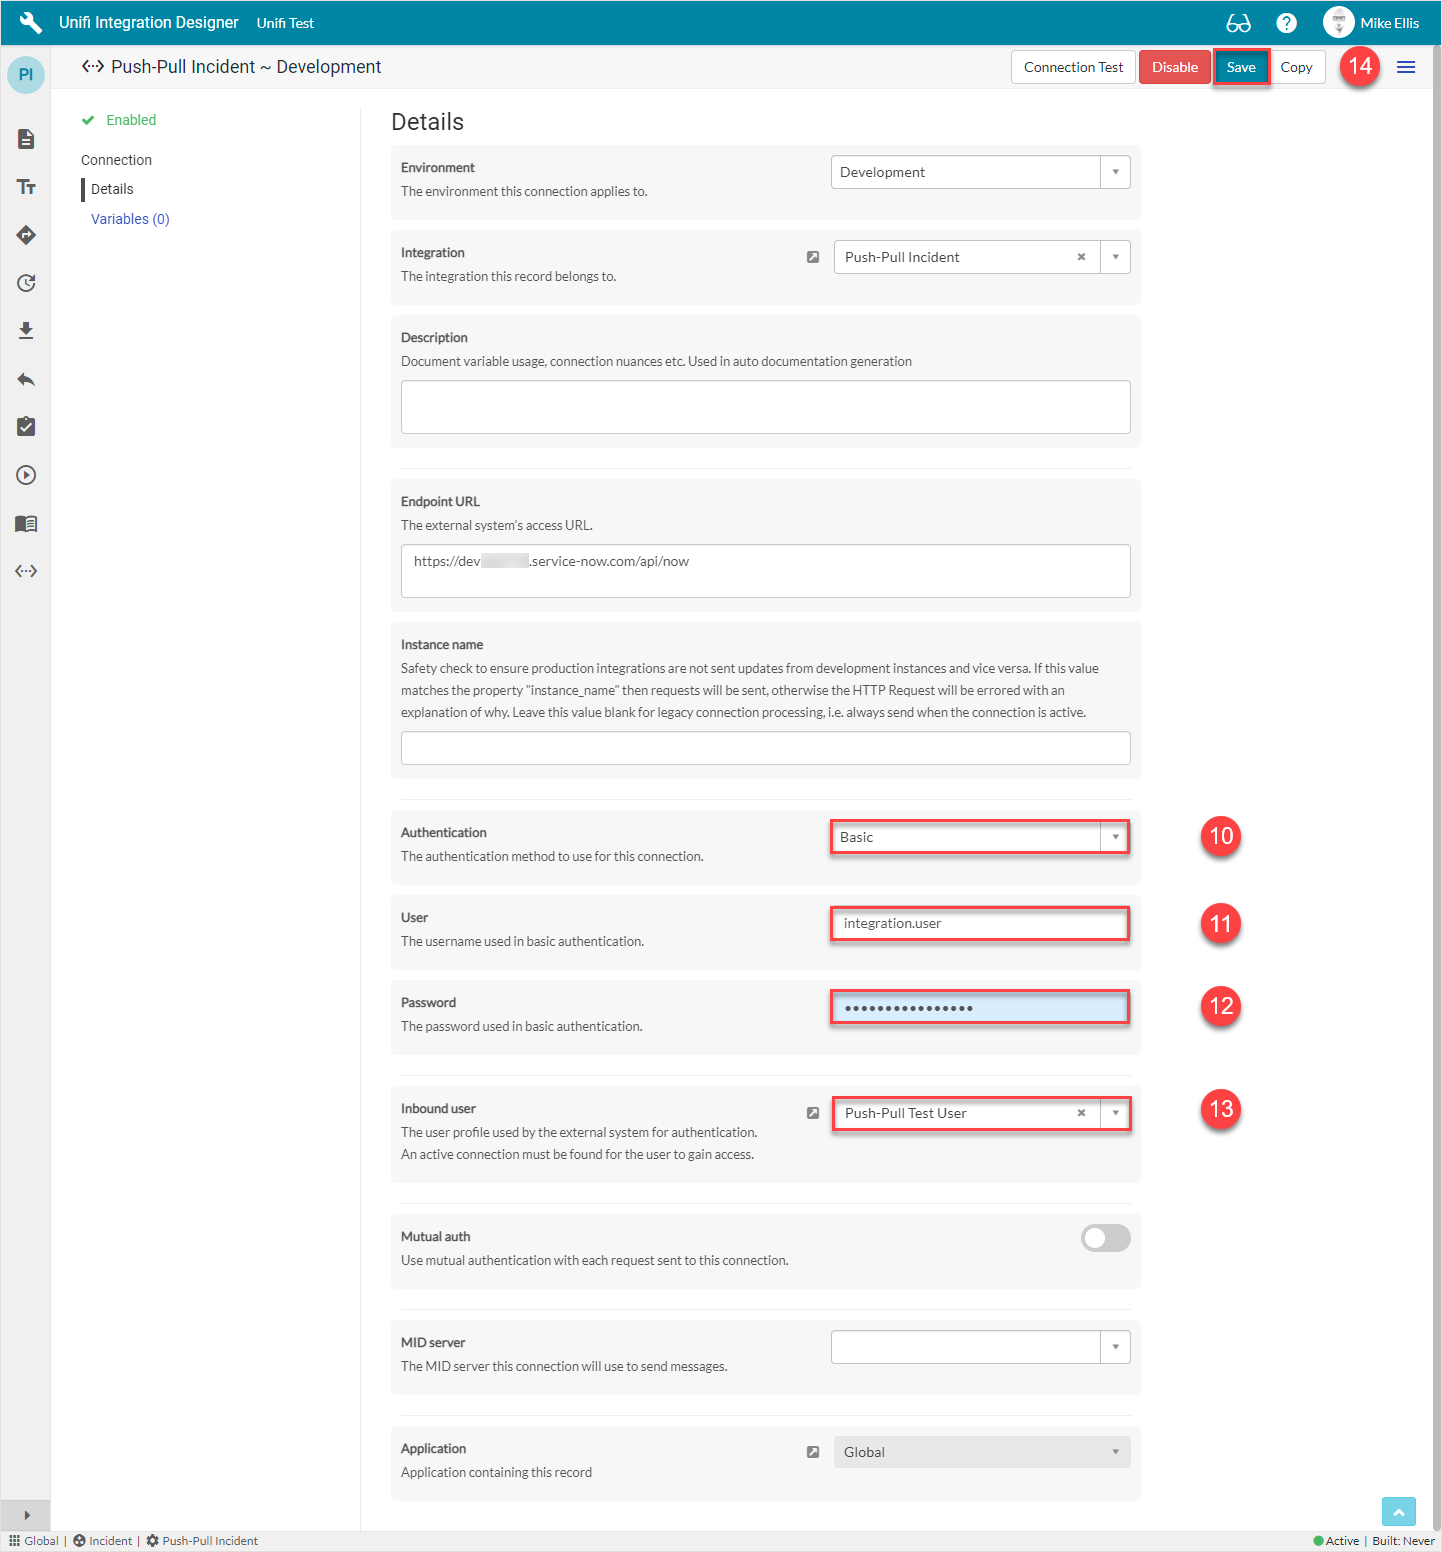Click the play circle icon in sidebar
This screenshot has width=1442, height=1552.
pyautogui.click(x=26, y=475)
